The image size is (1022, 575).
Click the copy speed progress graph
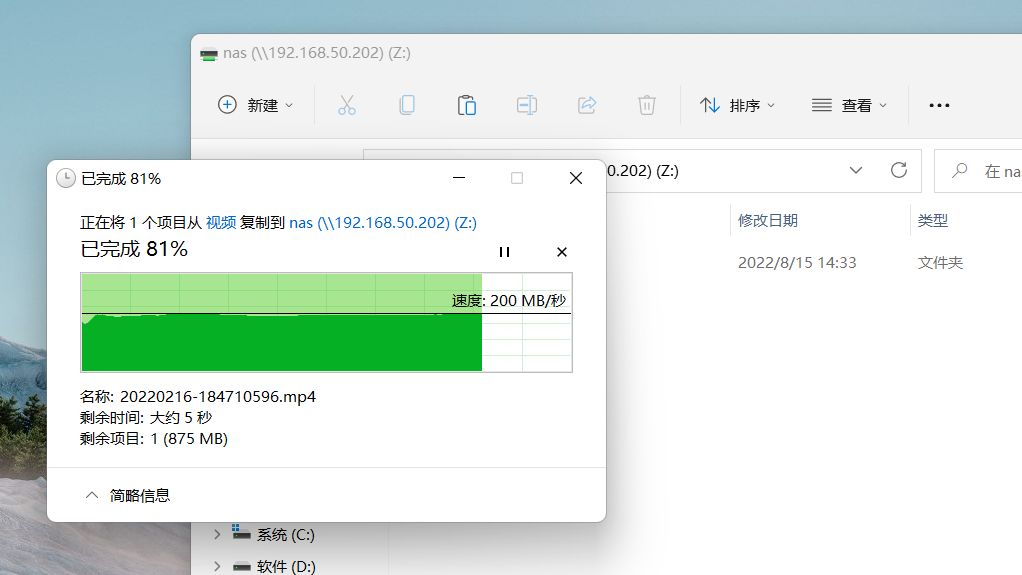(327, 323)
